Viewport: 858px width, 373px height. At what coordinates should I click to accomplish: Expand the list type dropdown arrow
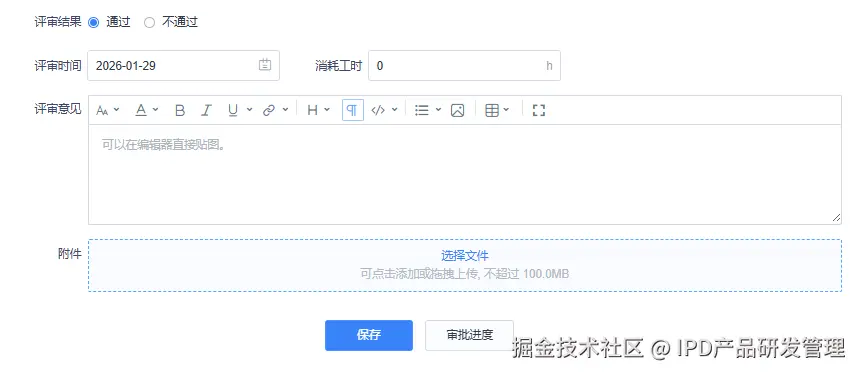coord(438,110)
